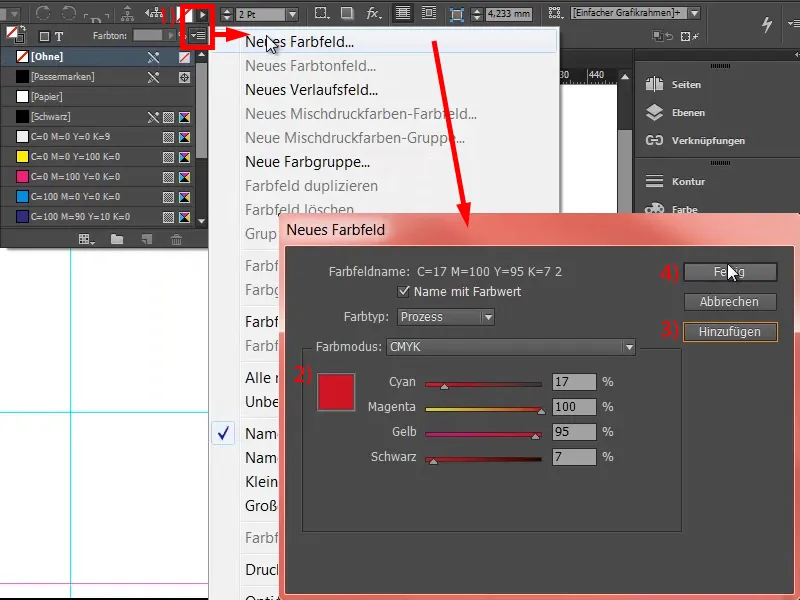Image resolution: width=800 pixels, height=600 pixels.
Task: Choose Neues Farbfeld... menu entry
Action: pos(299,42)
